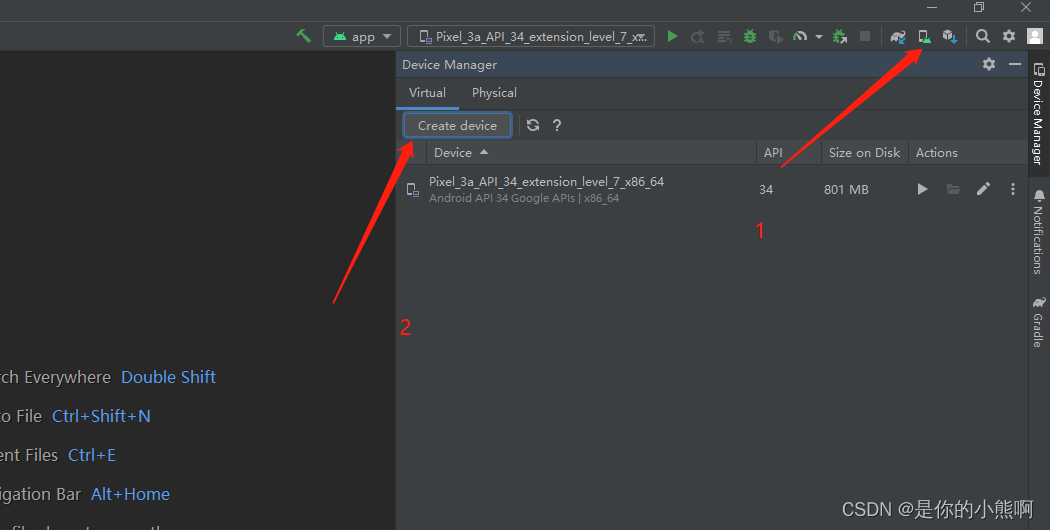Sync project with Gradle files elephant icon
1050x530 pixels.
tap(898, 36)
